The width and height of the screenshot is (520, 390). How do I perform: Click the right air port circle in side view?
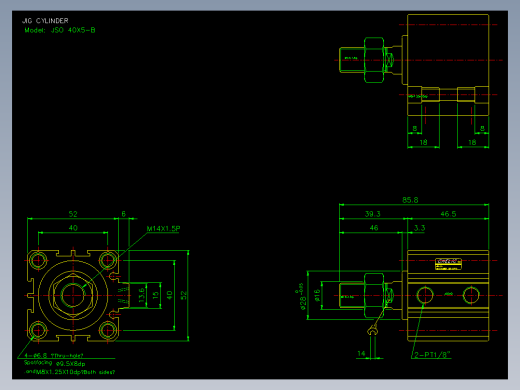(471, 295)
